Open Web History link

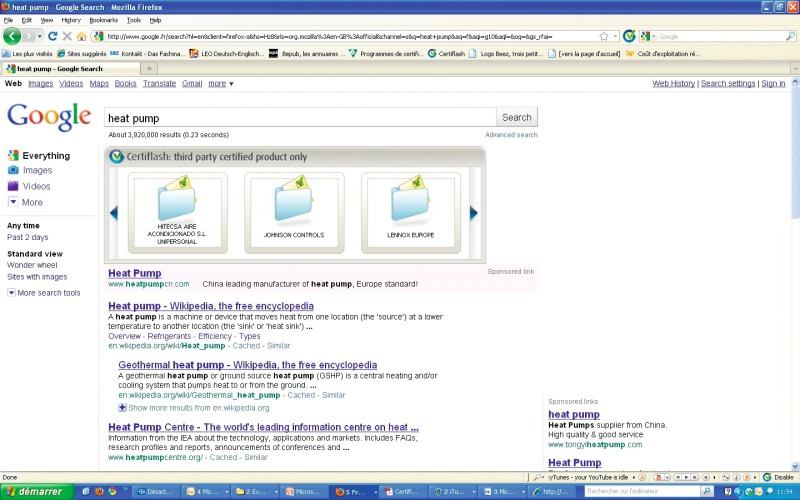coord(673,83)
